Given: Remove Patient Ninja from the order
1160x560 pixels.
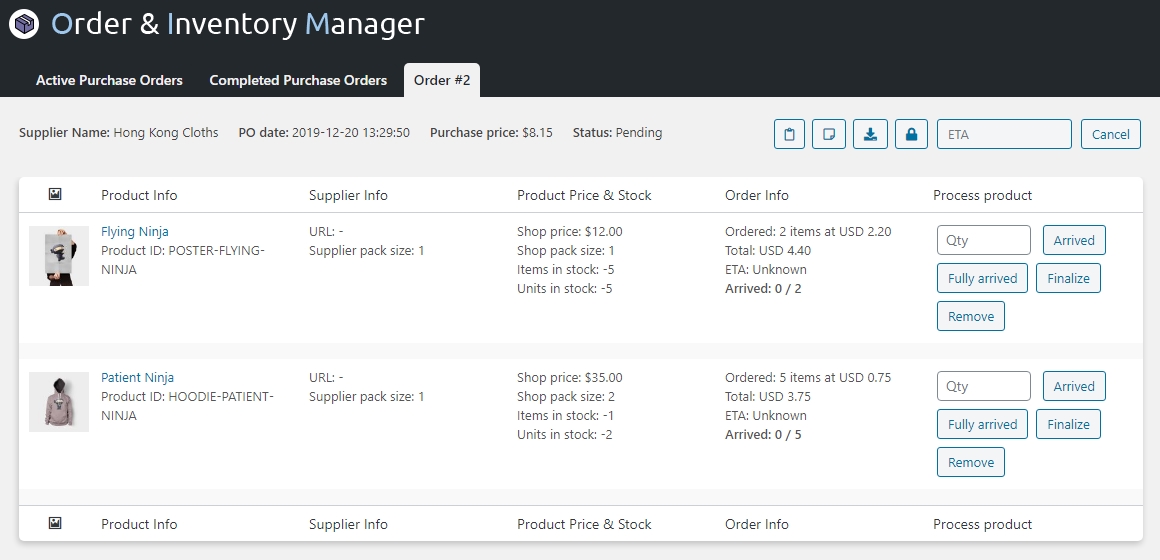Looking at the screenshot, I should click(971, 462).
